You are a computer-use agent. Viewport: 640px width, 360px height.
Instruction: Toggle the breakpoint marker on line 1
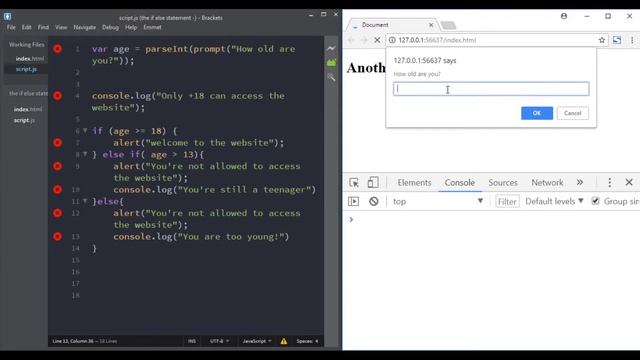tap(58, 49)
